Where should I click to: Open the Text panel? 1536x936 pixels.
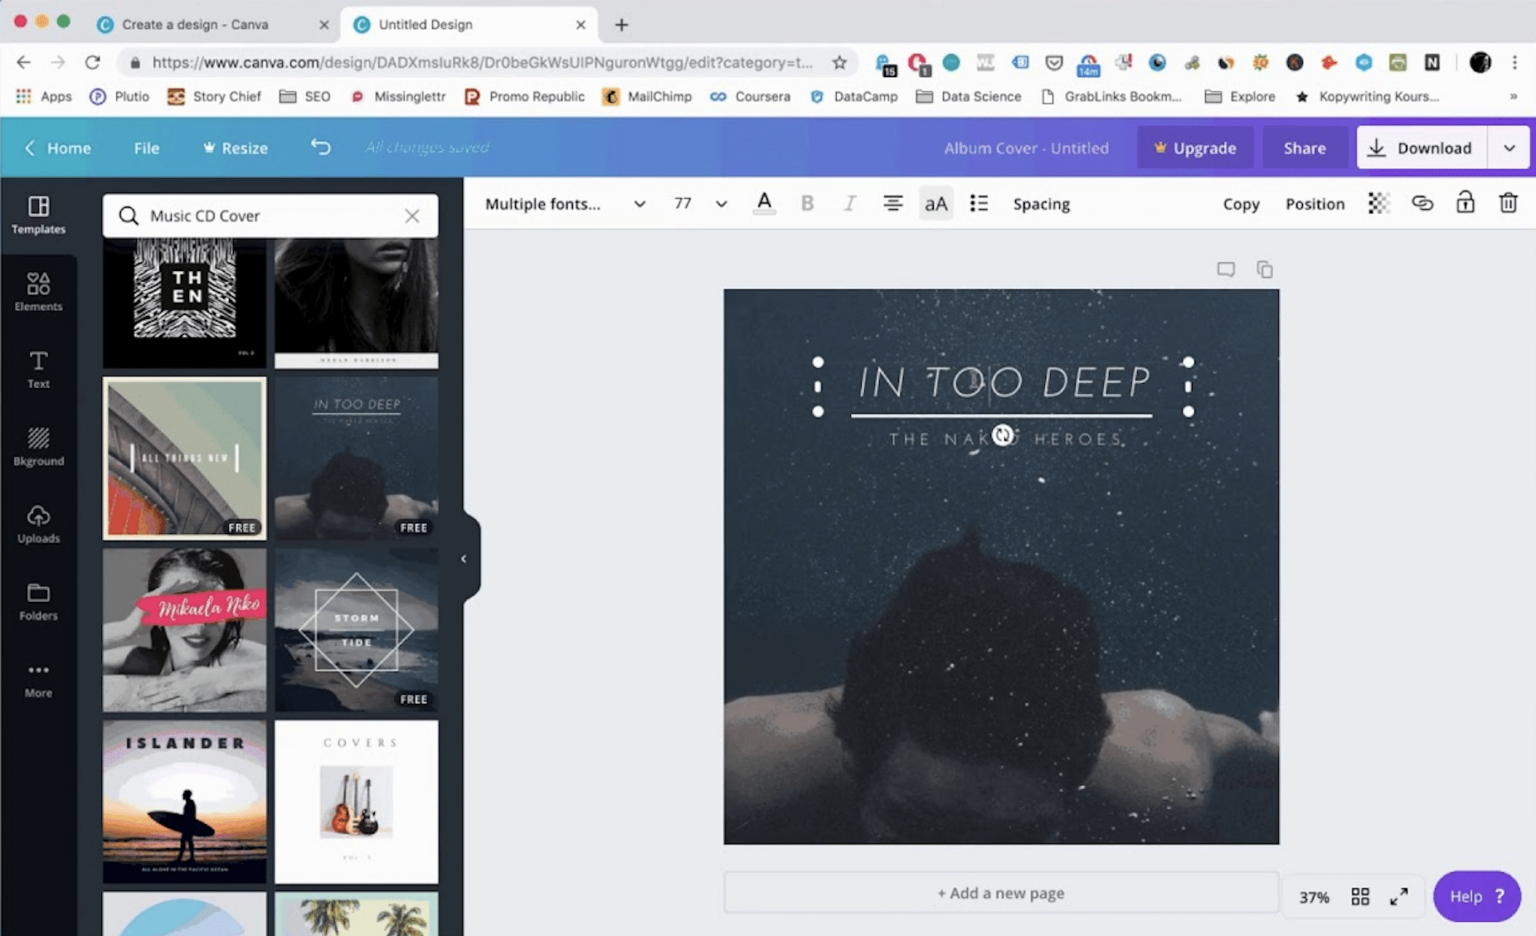[x=38, y=369]
